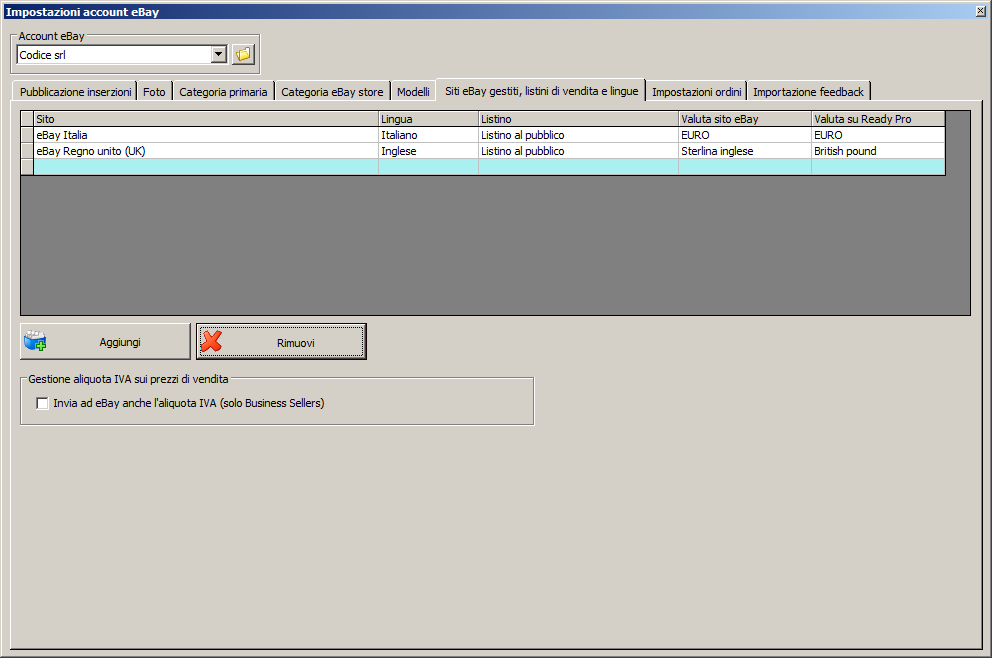Close the Impostazioni account eBay window

[x=981, y=11]
